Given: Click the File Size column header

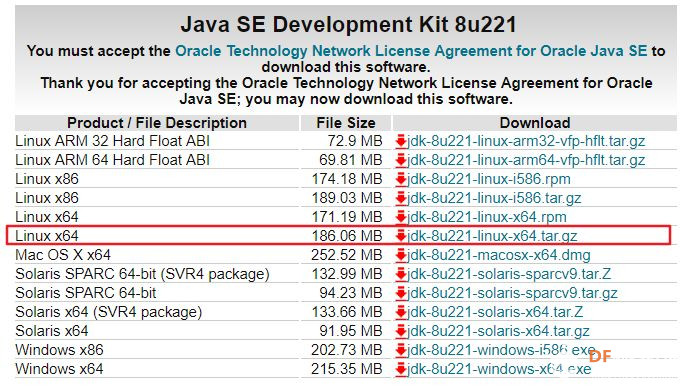Looking at the screenshot, I should click(346, 123).
